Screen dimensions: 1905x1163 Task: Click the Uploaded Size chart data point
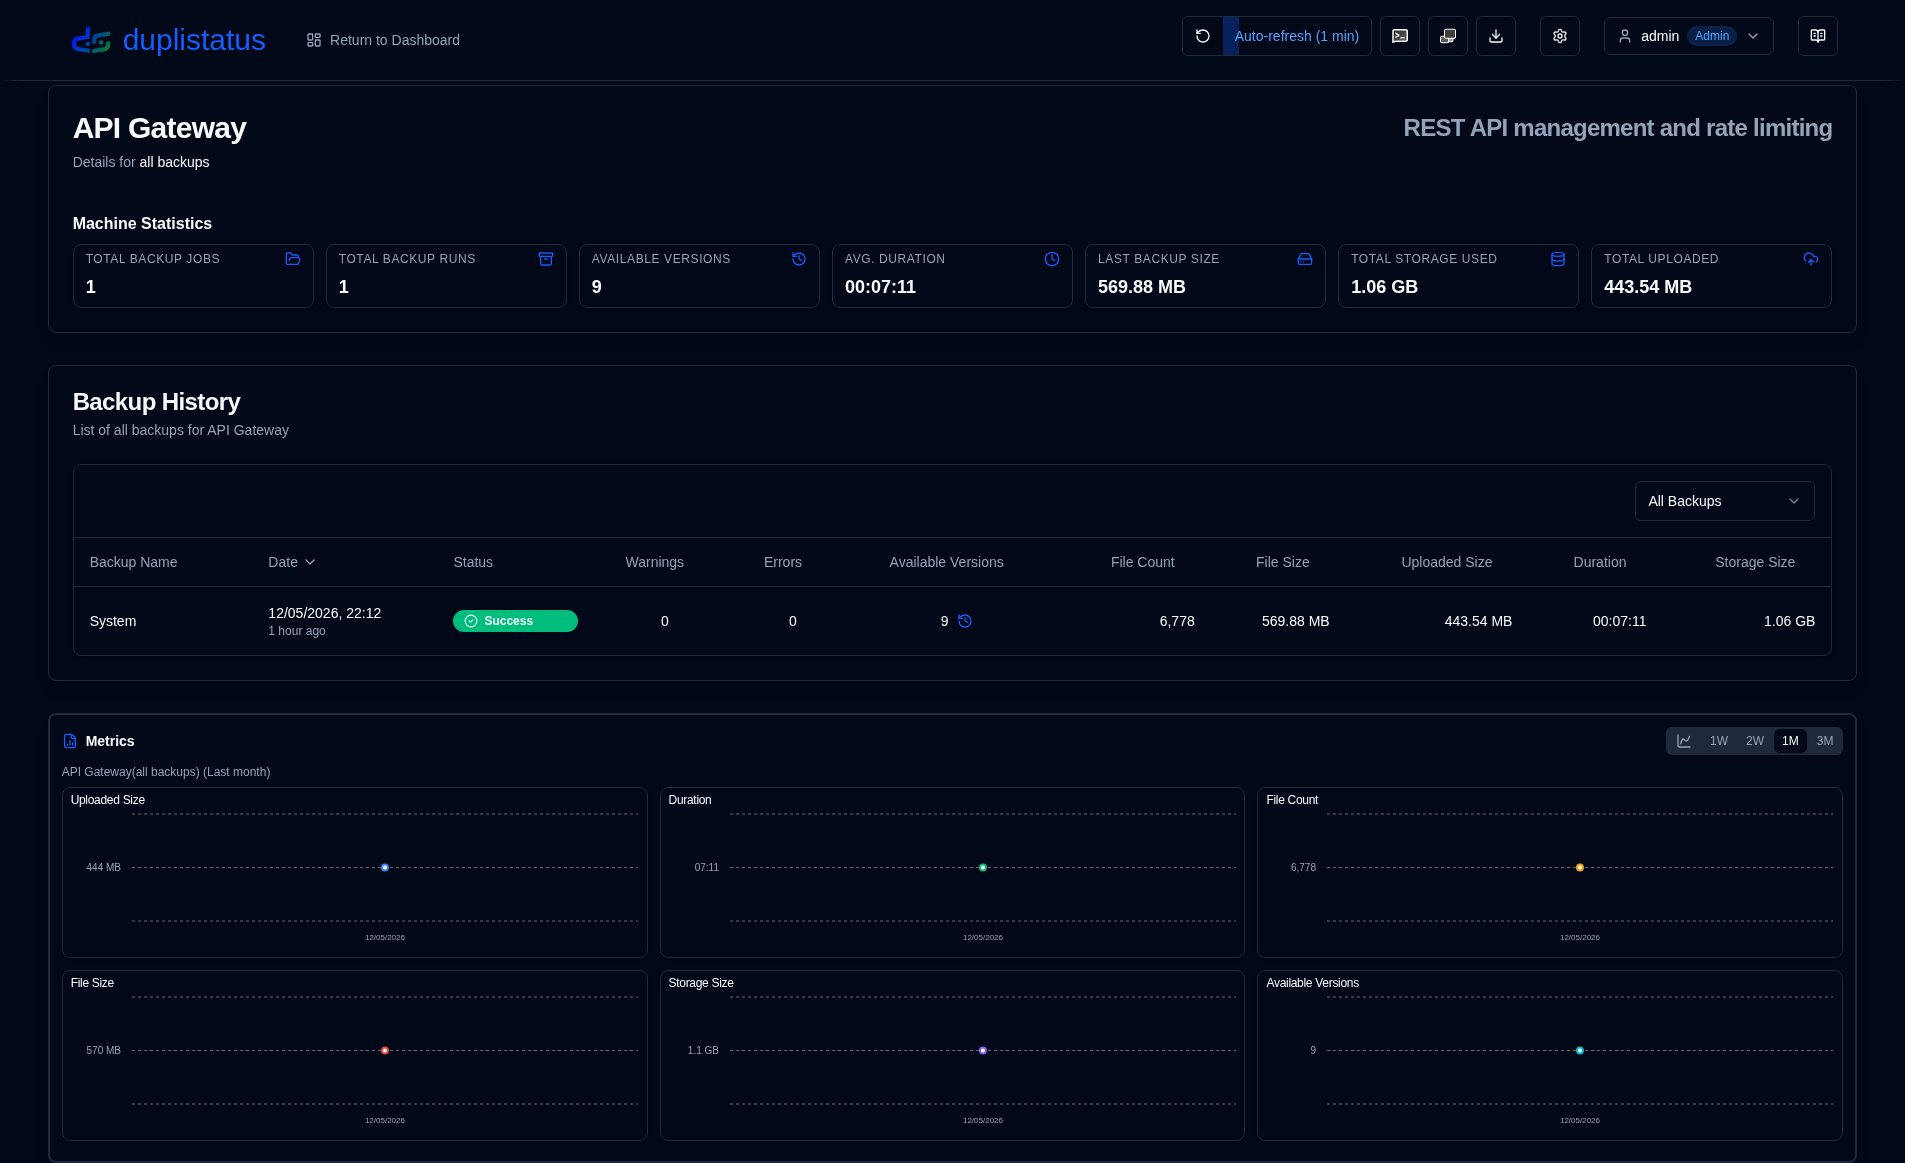pos(385,868)
